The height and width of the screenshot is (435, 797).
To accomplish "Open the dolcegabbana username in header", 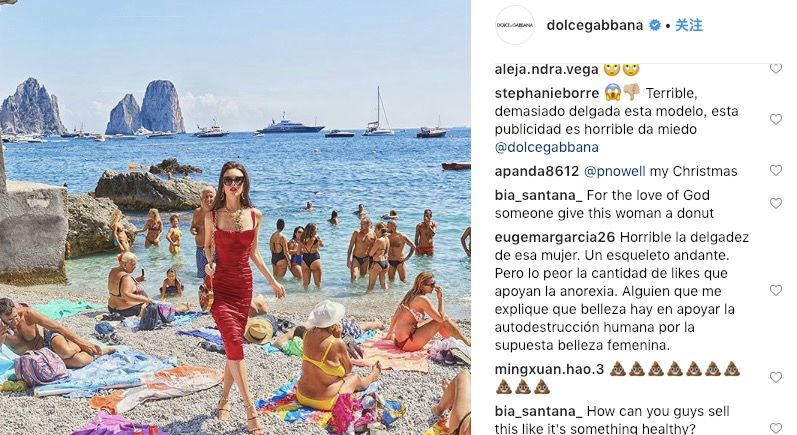I will coord(595,25).
